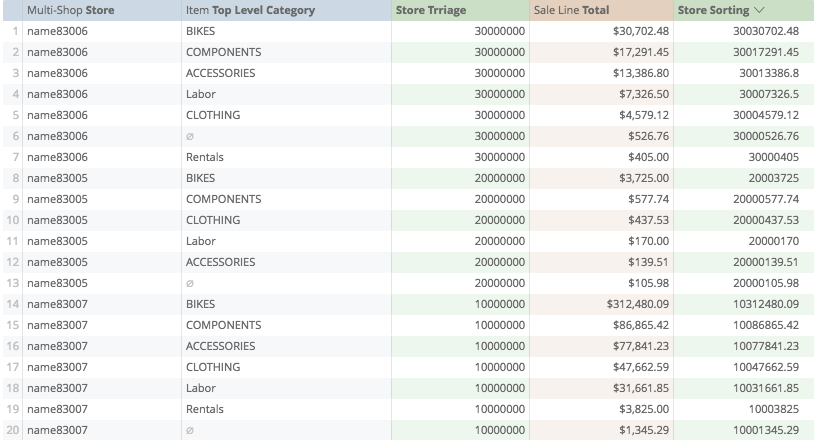The height and width of the screenshot is (440, 815).
Task: Select CLOTHING category in row 17
Action: click(x=213, y=367)
